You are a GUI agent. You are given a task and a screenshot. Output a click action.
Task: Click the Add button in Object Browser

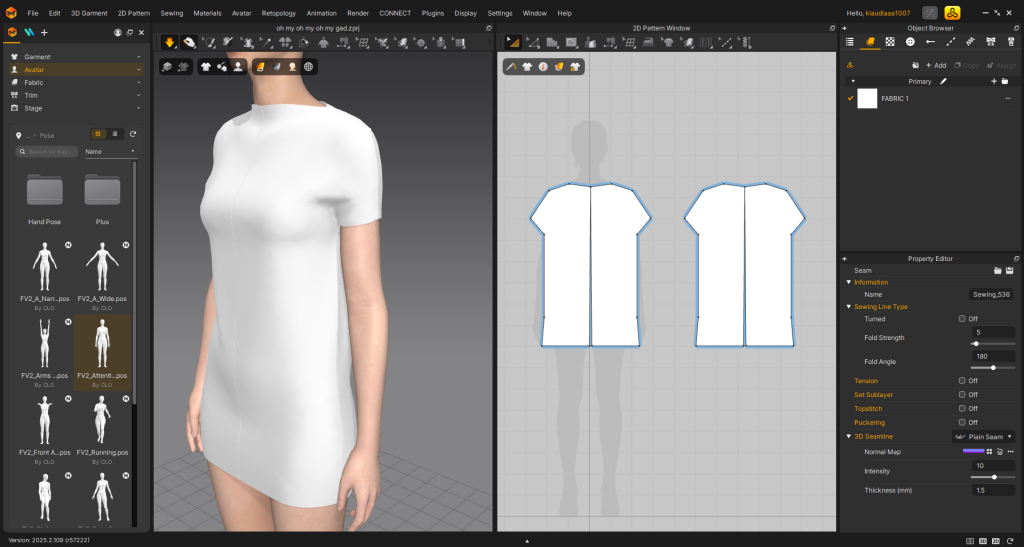tap(934, 65)
